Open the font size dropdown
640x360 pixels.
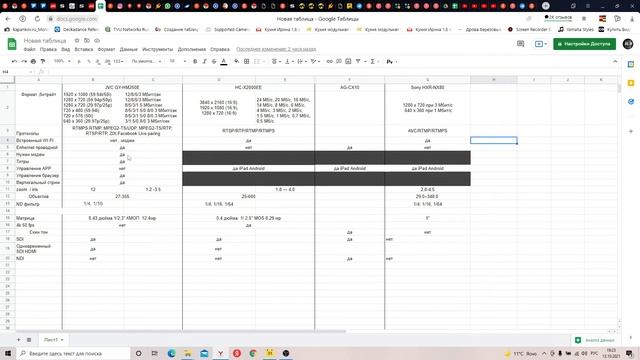178,62
